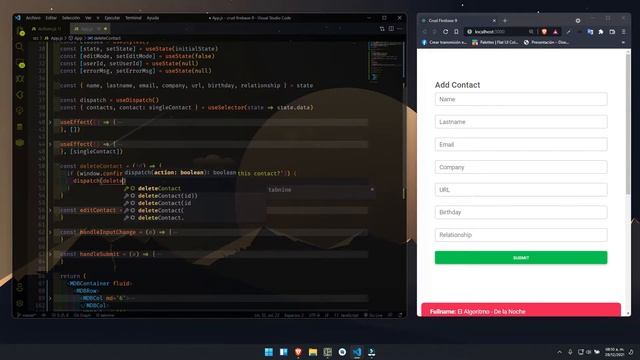The width and height of the screenshot is (640, 360).
Task: Open the editor More Actions ellipsis
Action: pos(400,29)
